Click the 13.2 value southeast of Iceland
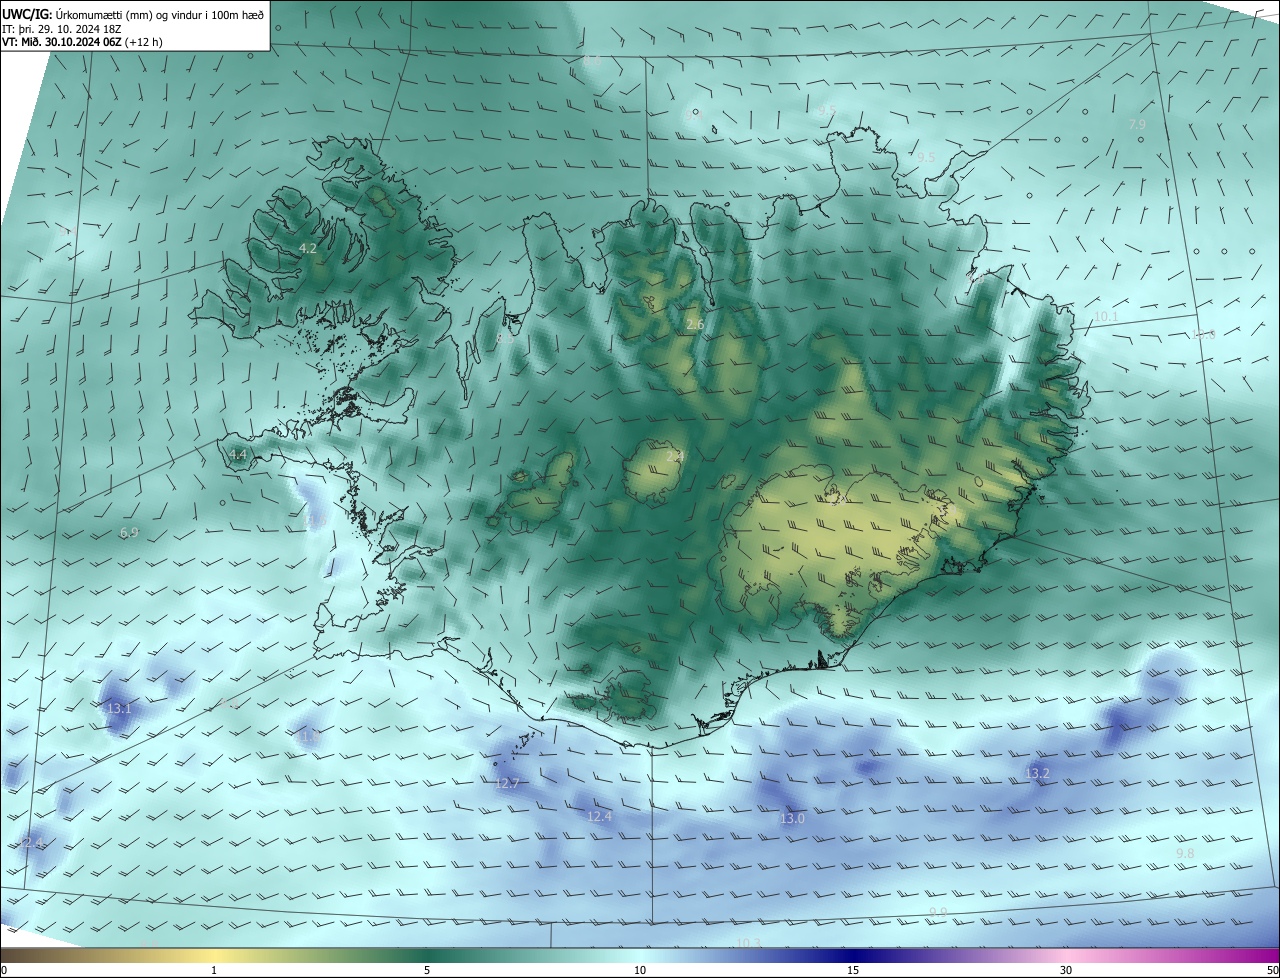Viewport: 1280px width, 978px height. pos(1038,773)
